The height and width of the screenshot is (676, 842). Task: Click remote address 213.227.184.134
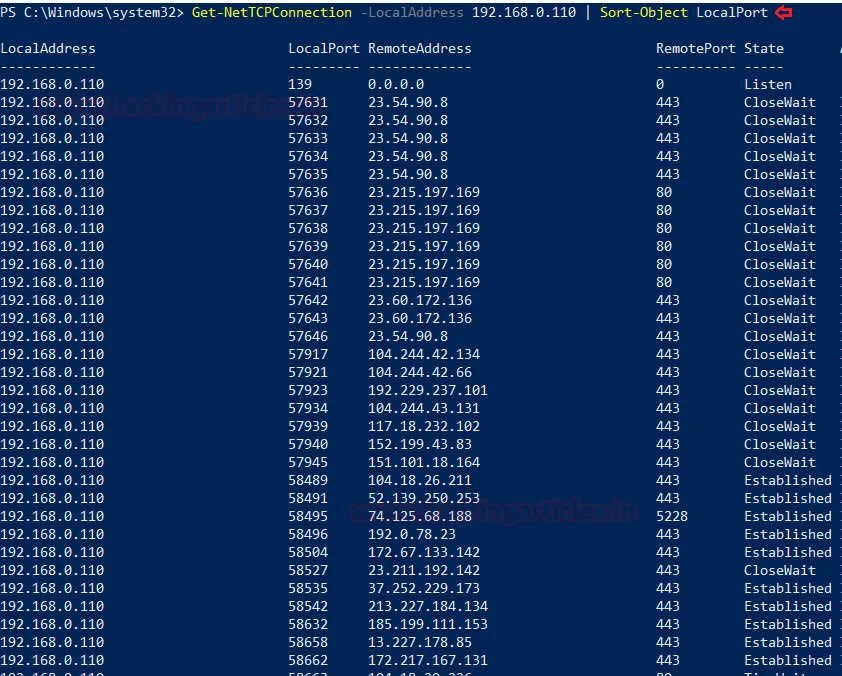[x=428, y=606]
